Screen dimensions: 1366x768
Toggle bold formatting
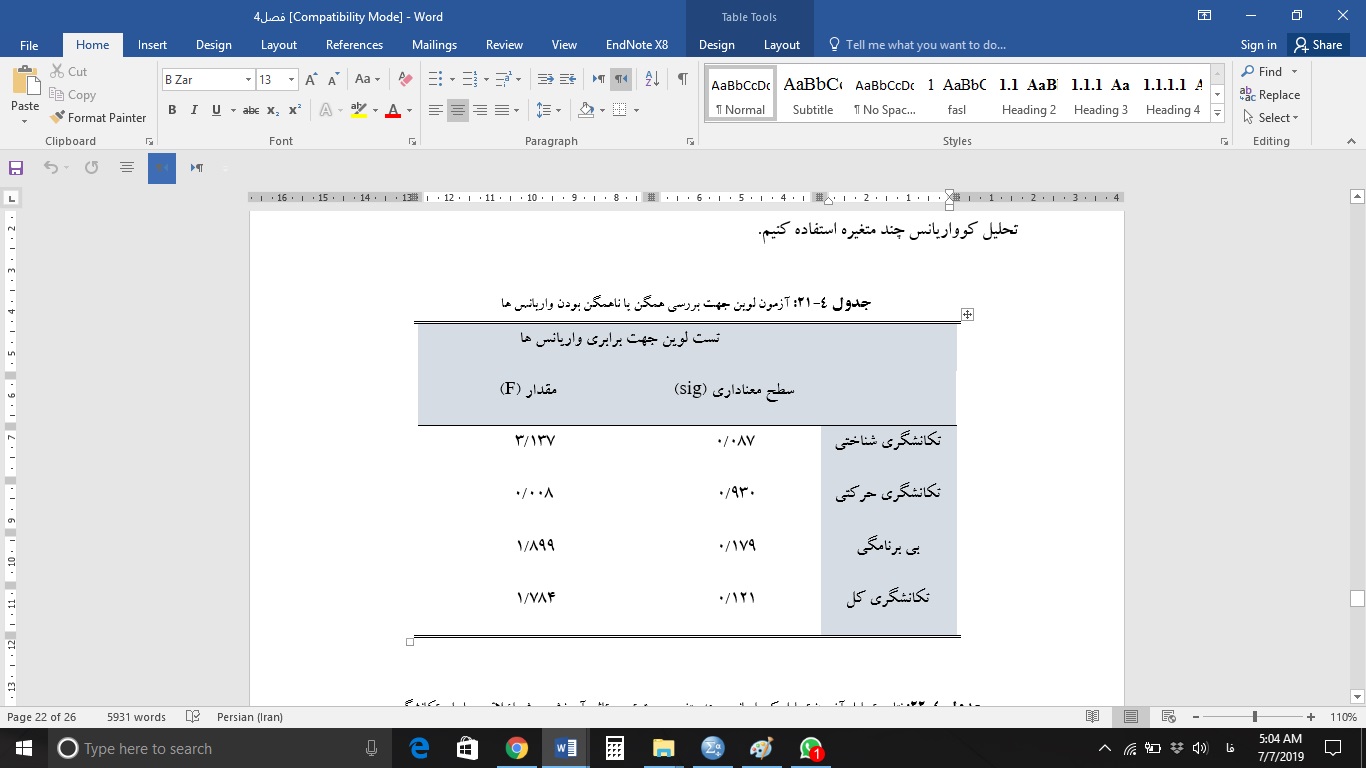pyautogui.click(x=171, y=110)
